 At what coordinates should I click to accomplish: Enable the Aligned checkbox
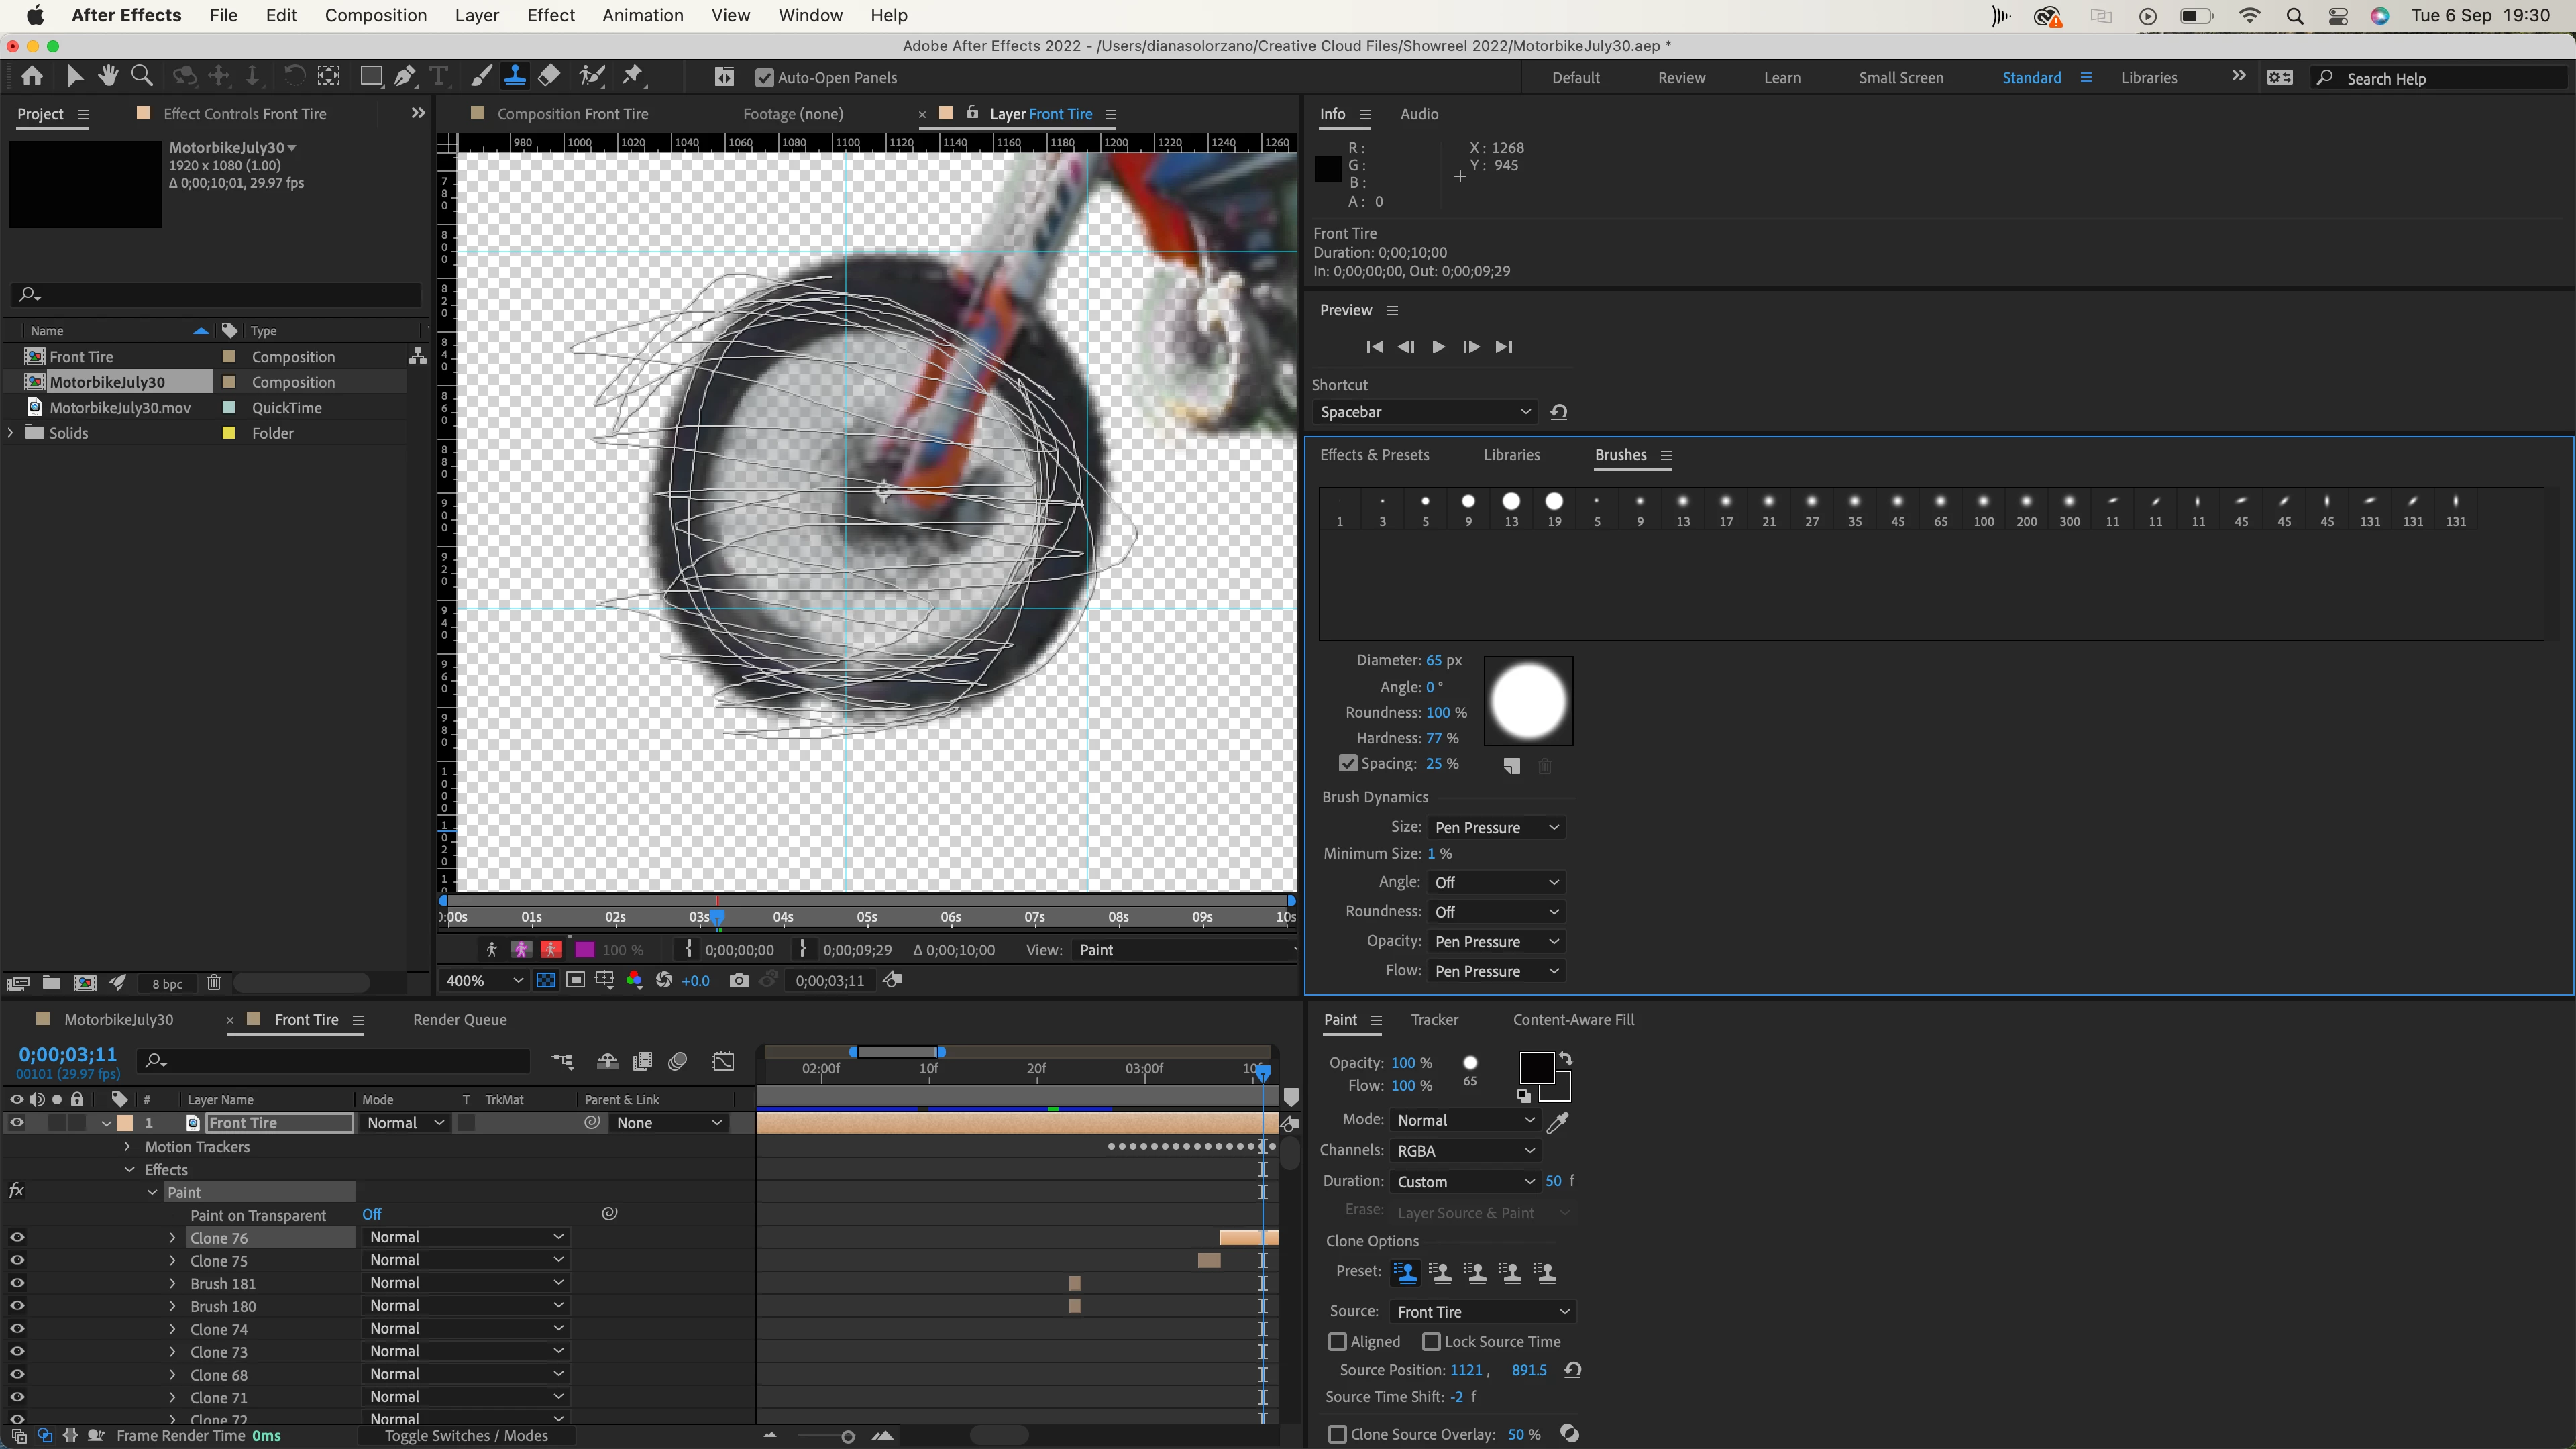coord(1338,1342)
